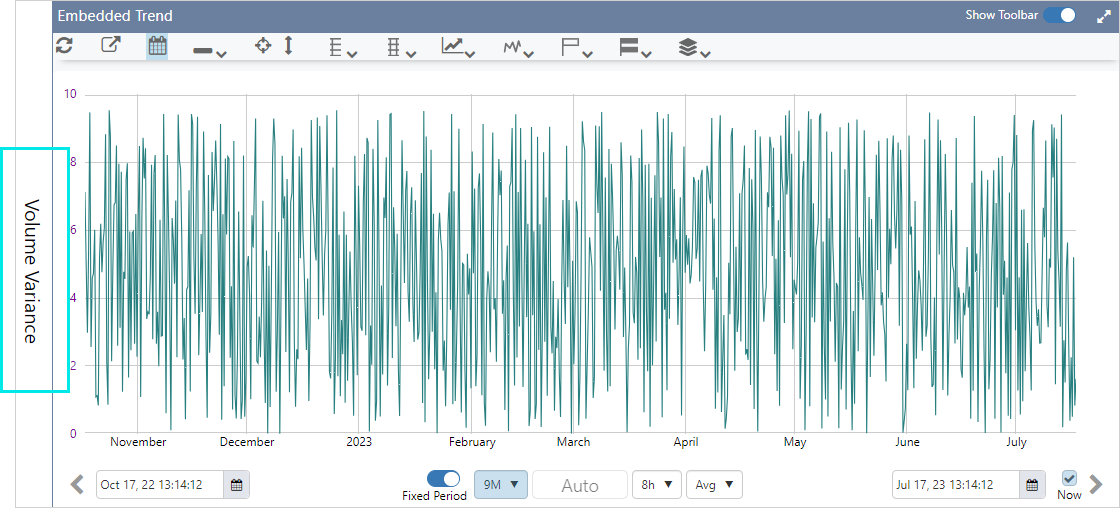The height and width of the screenshot is (508, 1120).
Task: Click the Auto button
Action: click(x=580, y=486)
